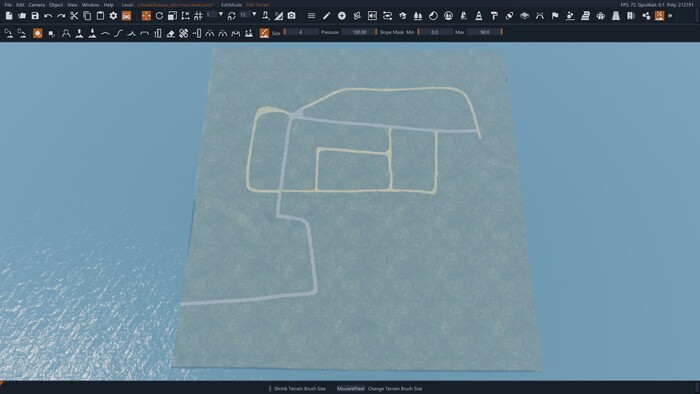Click the flag icon in the toolbar
Image resolution: width=700 pixels, height=394 pixels.
(555, 16)
